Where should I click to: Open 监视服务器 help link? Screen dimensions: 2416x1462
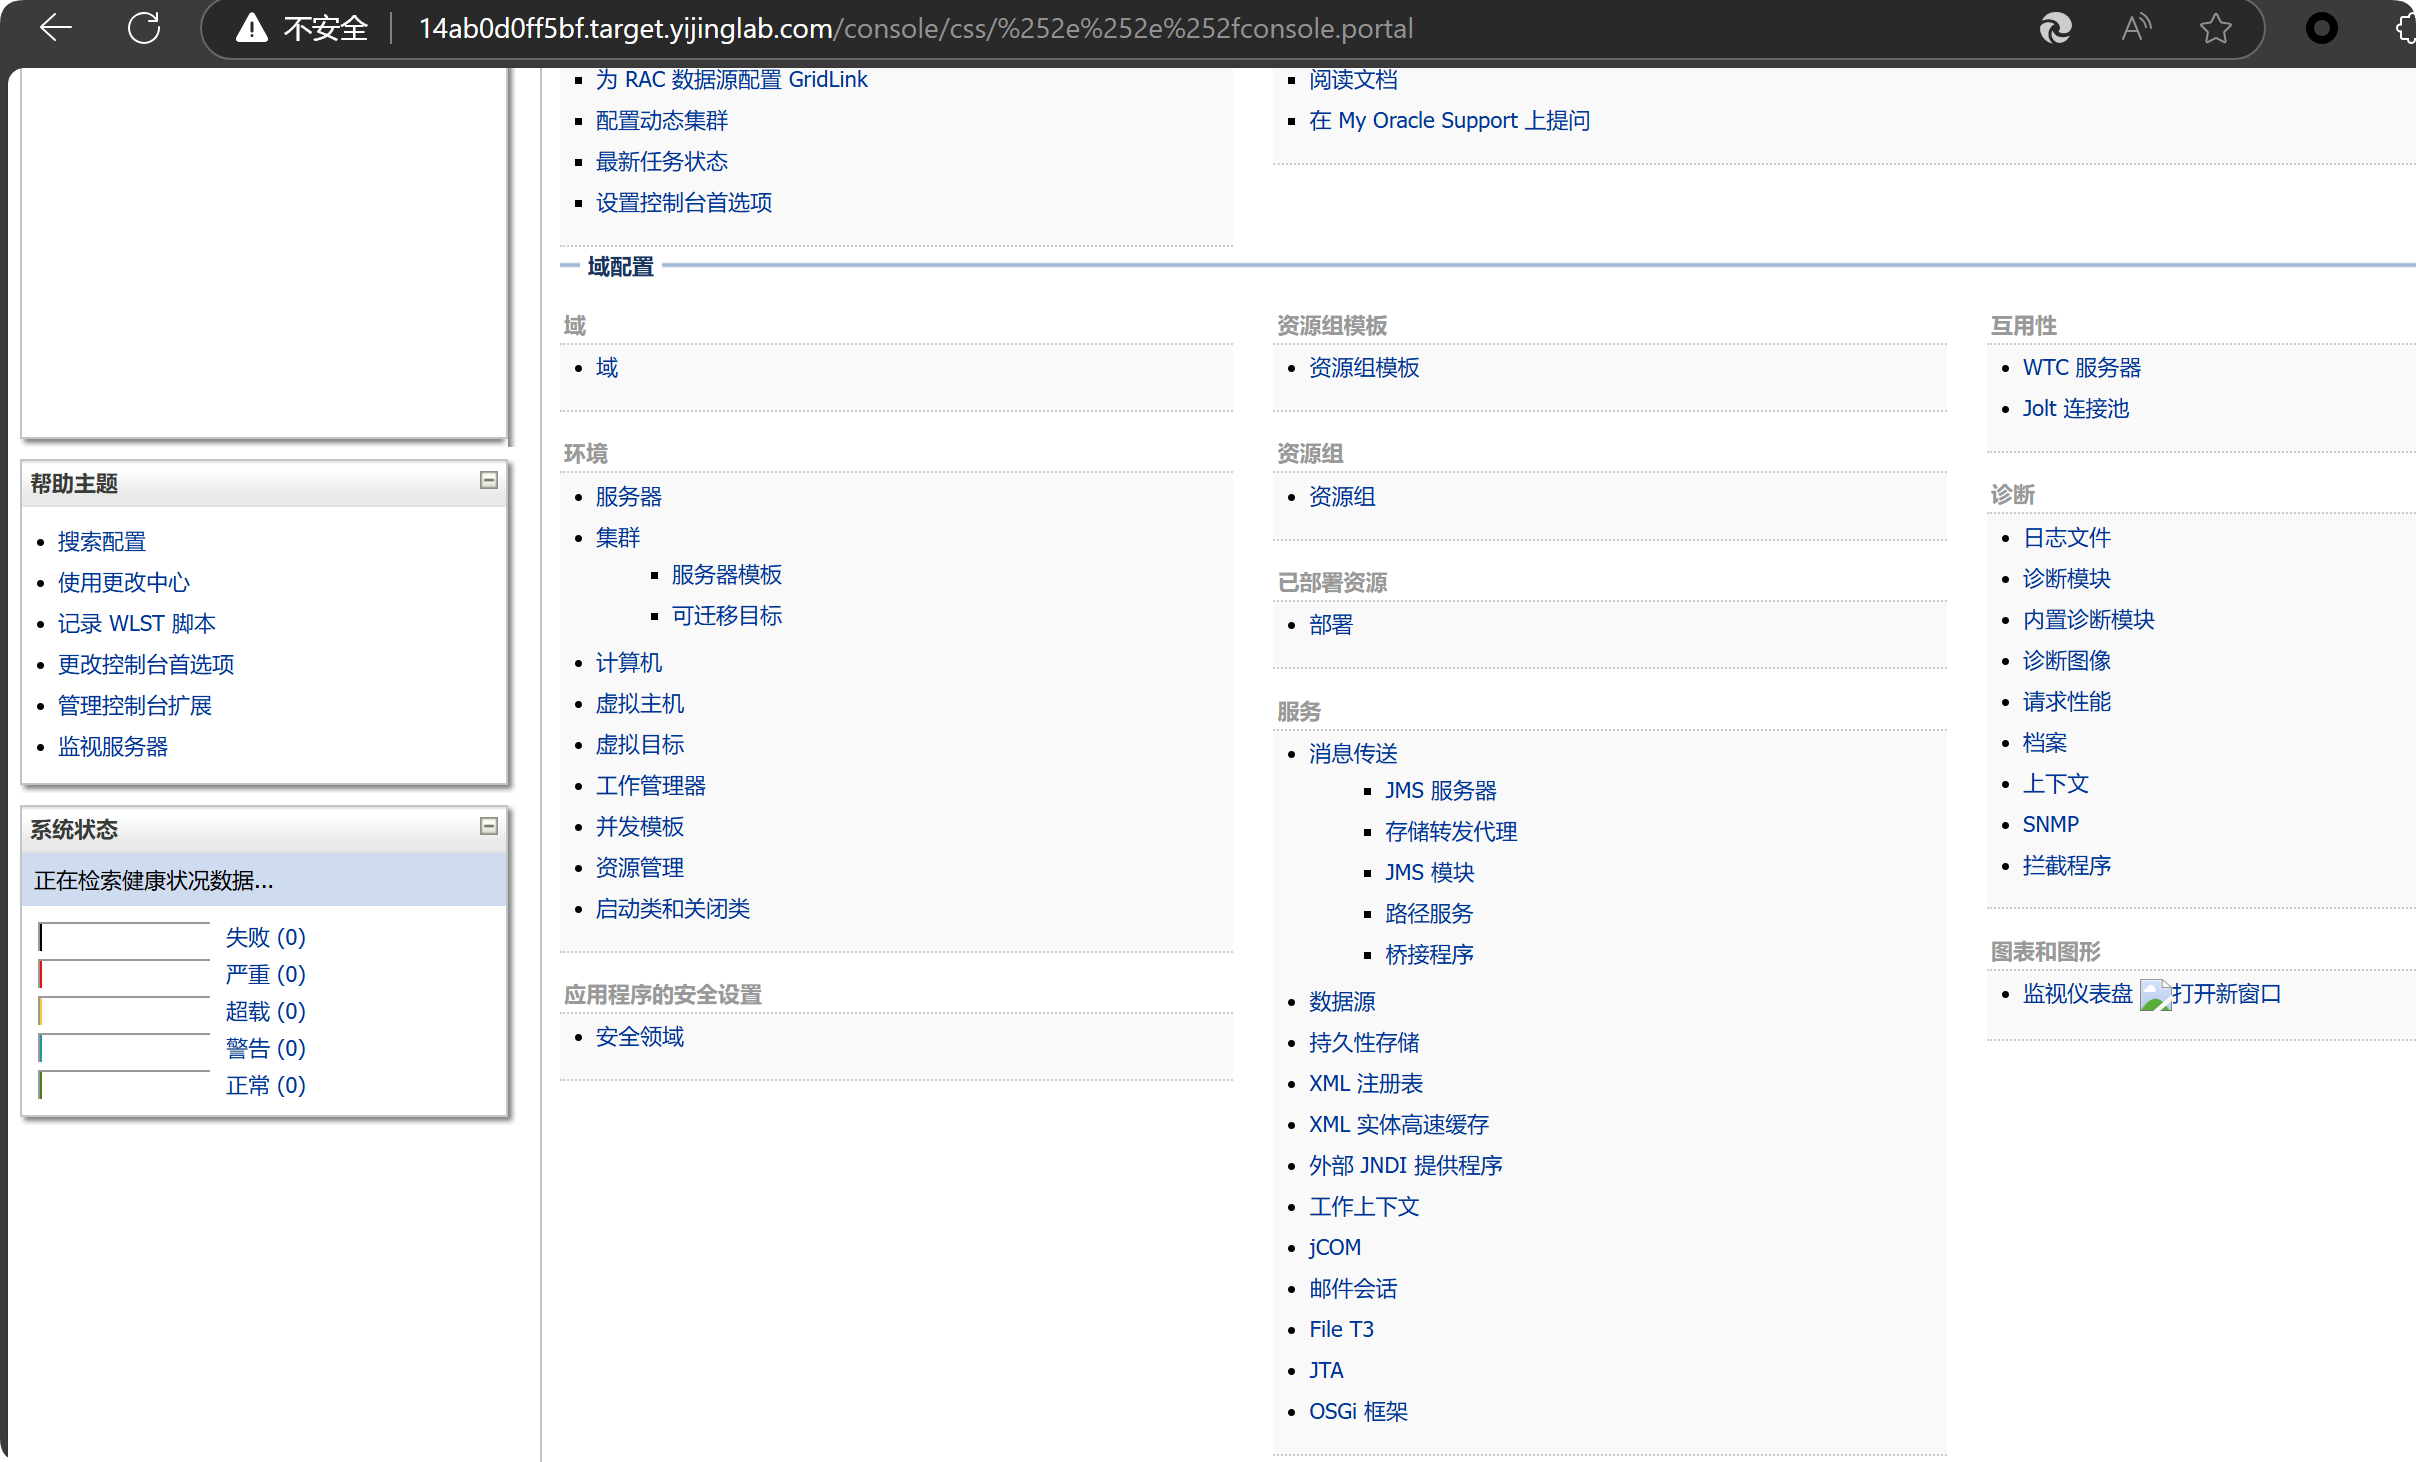113,746
